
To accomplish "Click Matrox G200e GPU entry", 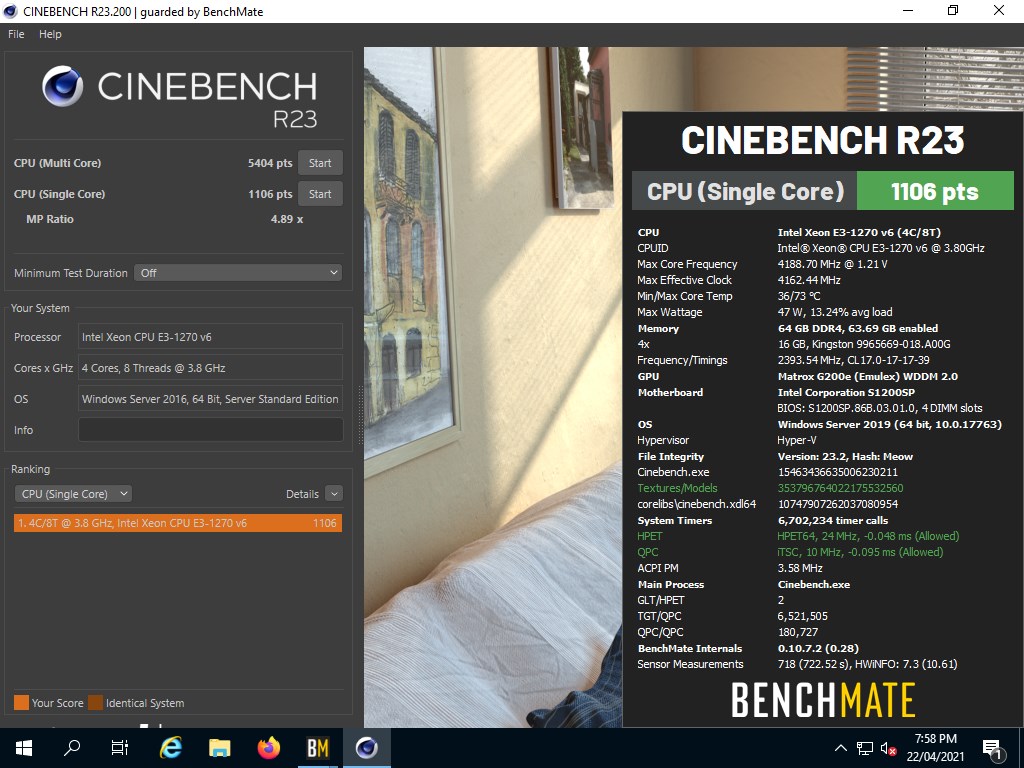I will click(868, 376).
